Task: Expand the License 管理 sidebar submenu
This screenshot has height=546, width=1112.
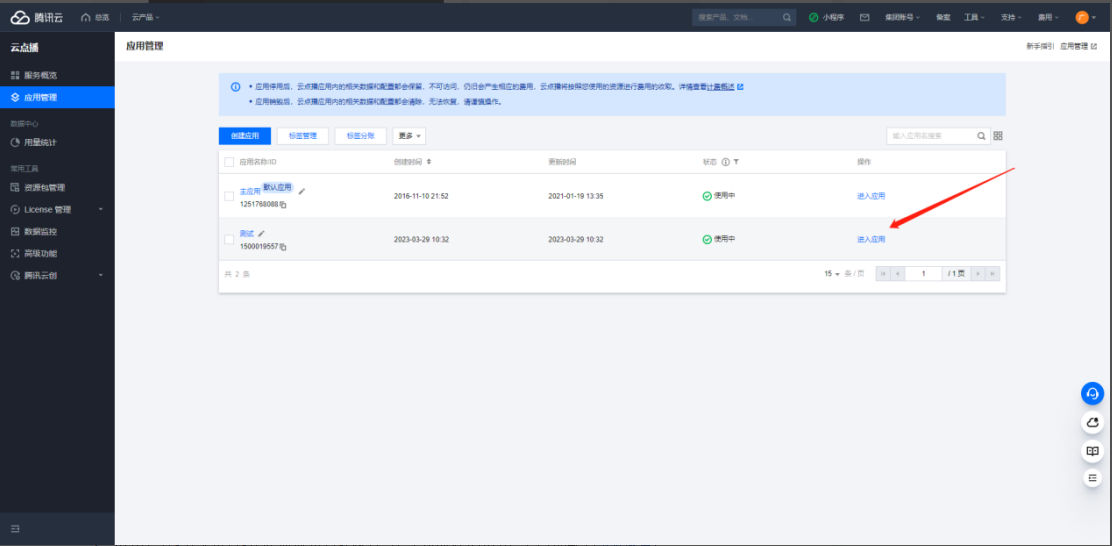Action: point(100,209)
